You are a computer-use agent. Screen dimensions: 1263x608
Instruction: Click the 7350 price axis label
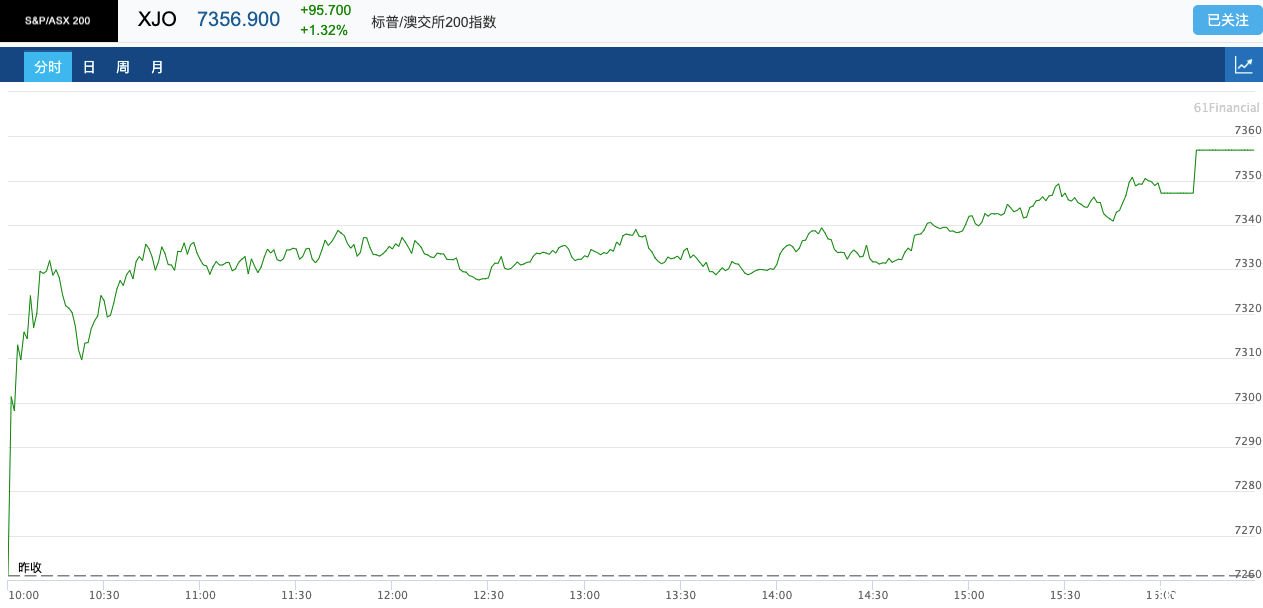(x=1248, y=175)
